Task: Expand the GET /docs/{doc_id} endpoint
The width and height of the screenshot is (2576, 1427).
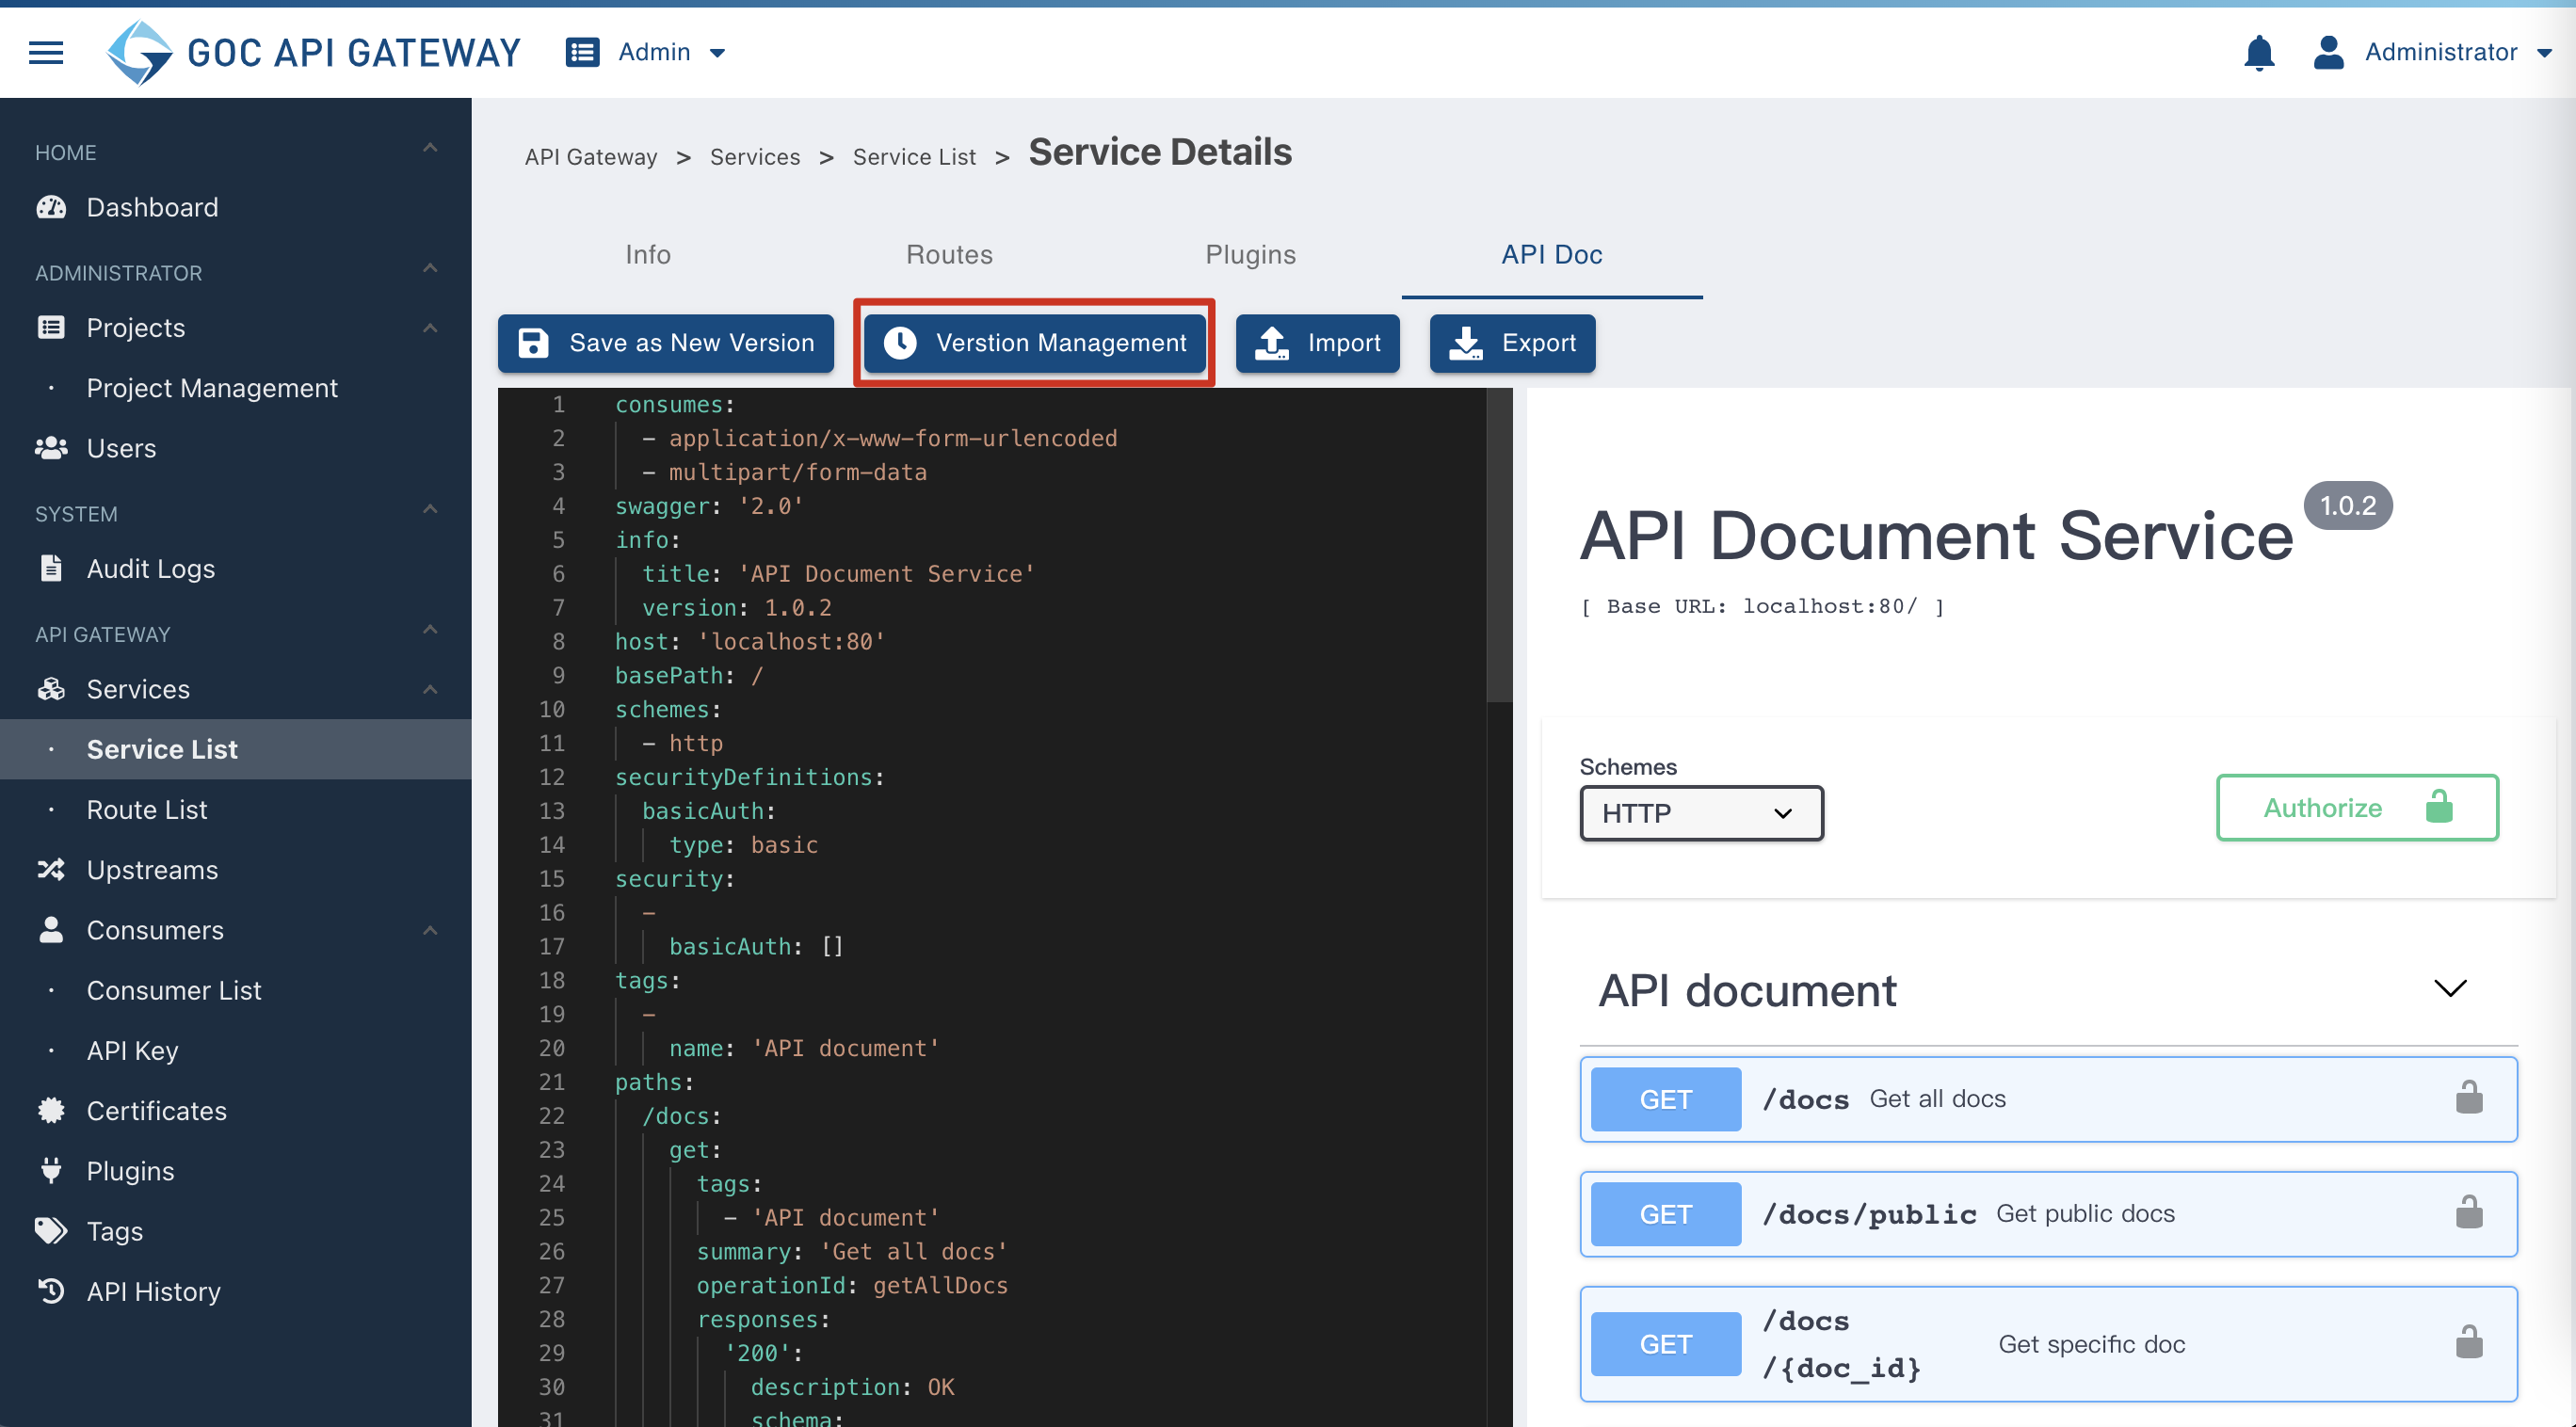Action: tap(2048, 1344)
